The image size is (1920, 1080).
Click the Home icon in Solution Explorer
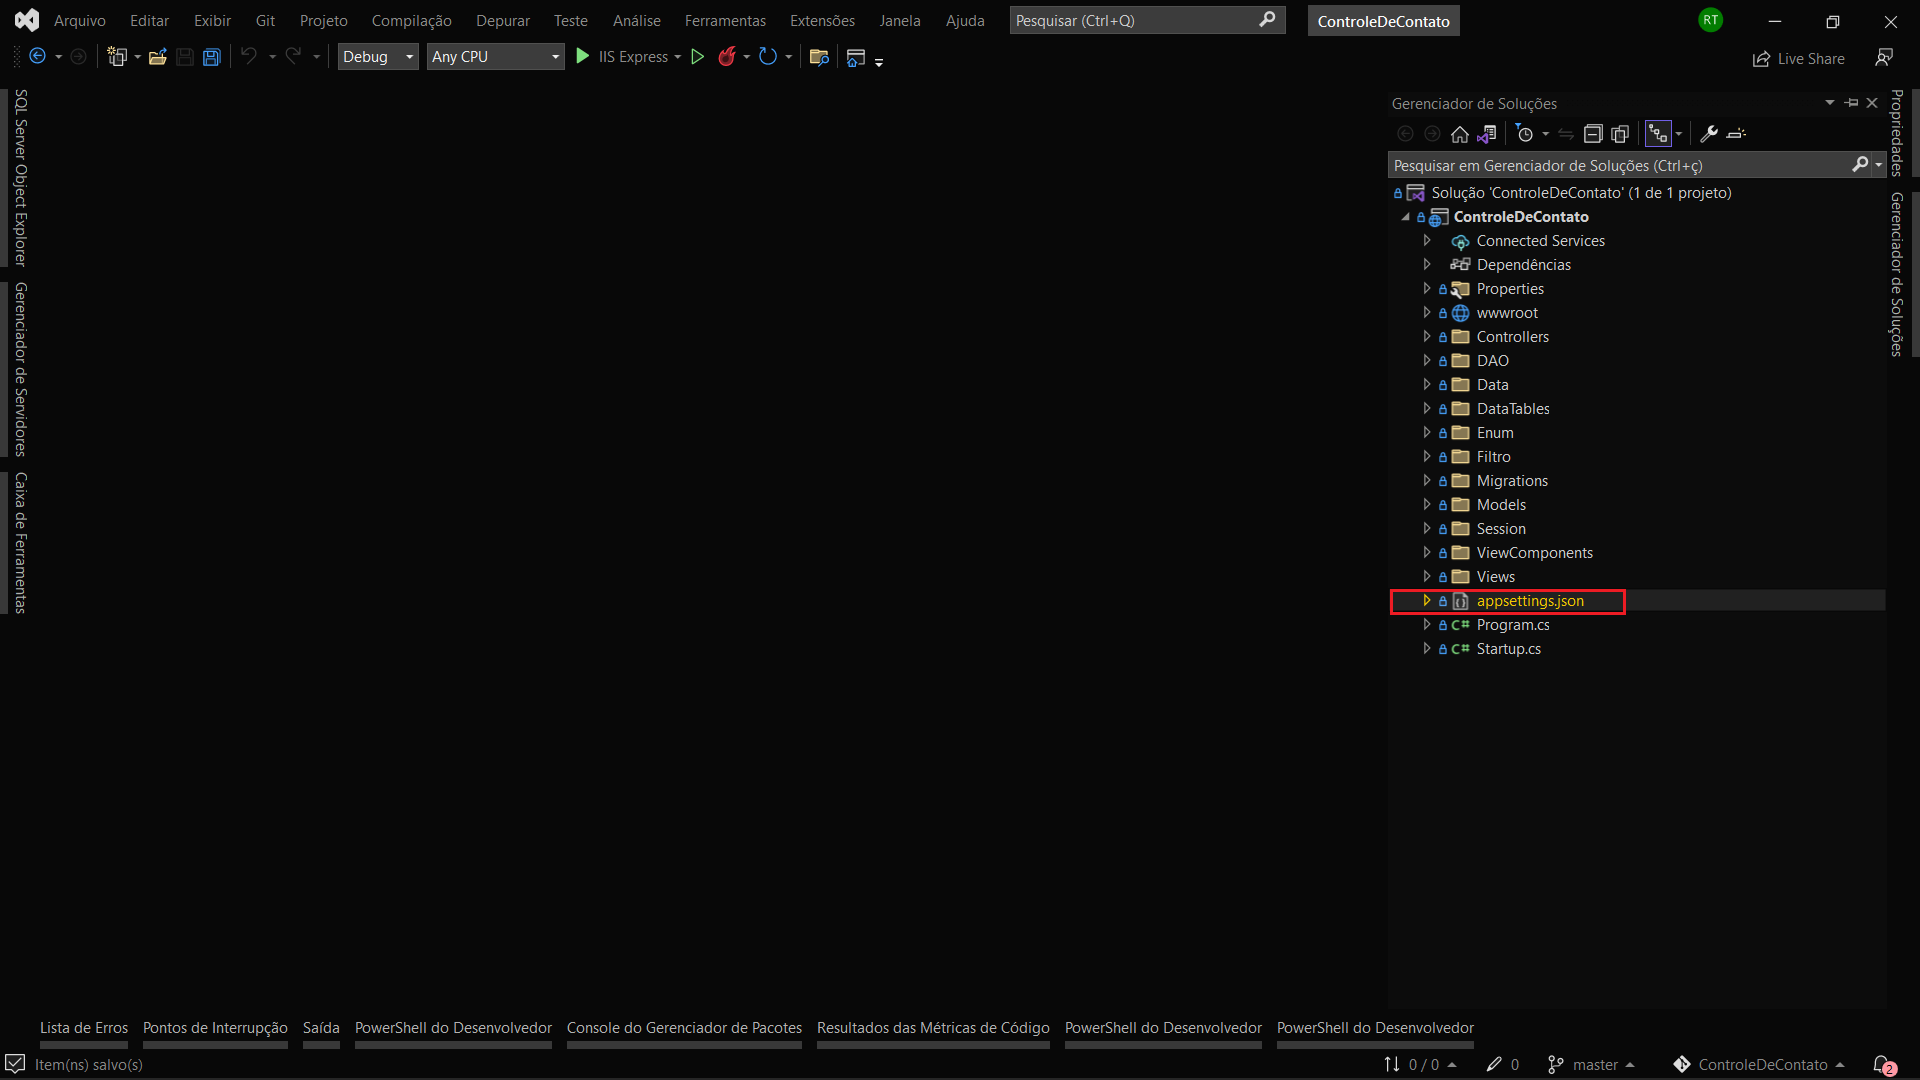pyautogui.click(x=1460, y=134)
